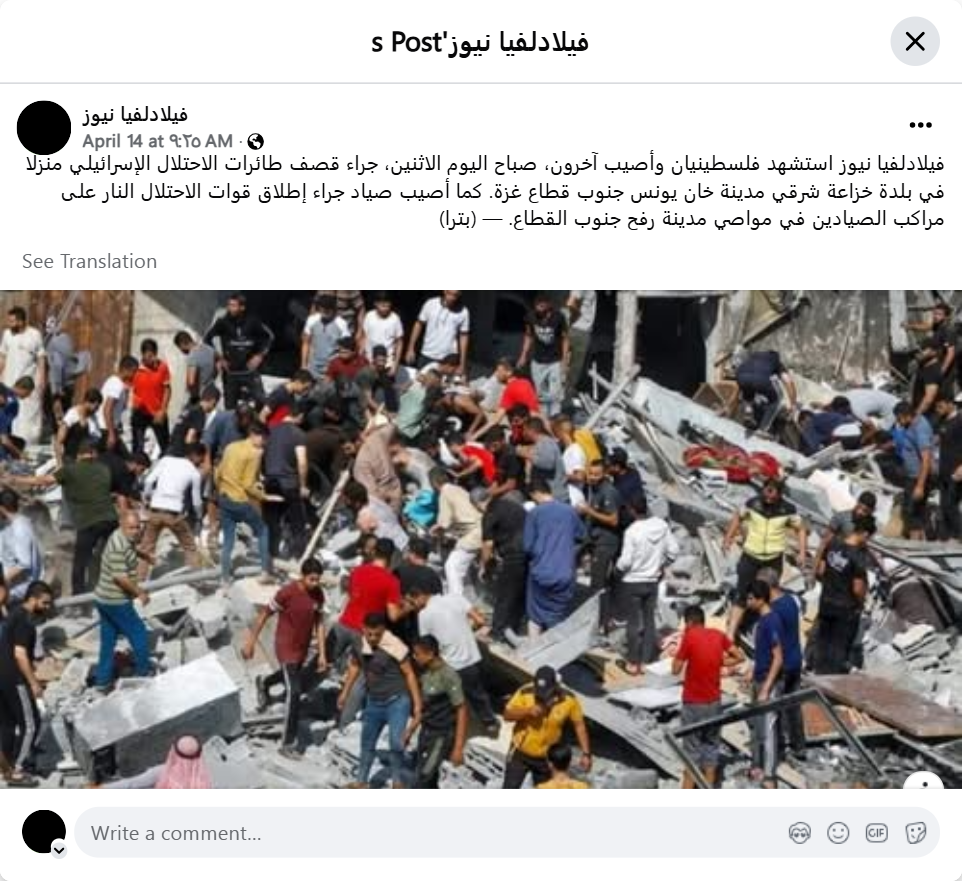Open the emoji picker in comment box
This screenshot has height=881, width=962.
(x=838, y=833)
